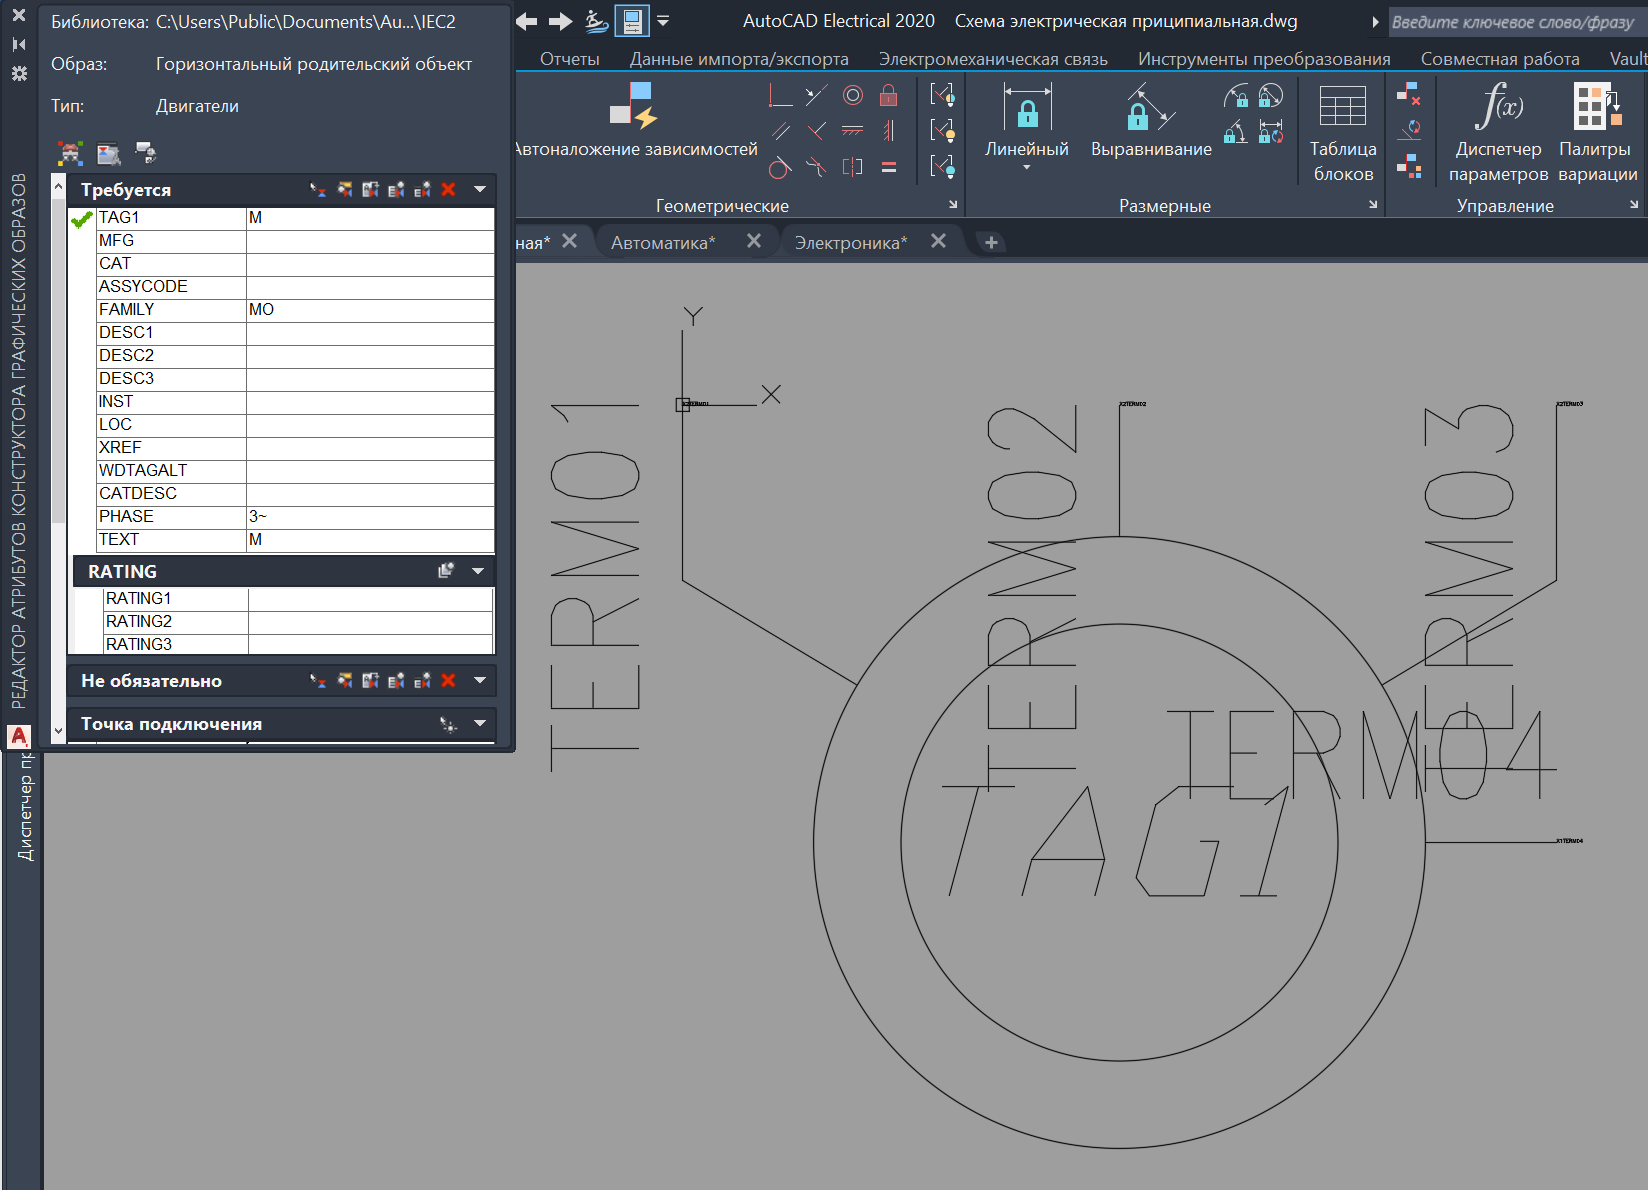This screenshot has height=1190, width=1648.
Task: Click the keyword search input field
Action: click(x=1518, y=22)
